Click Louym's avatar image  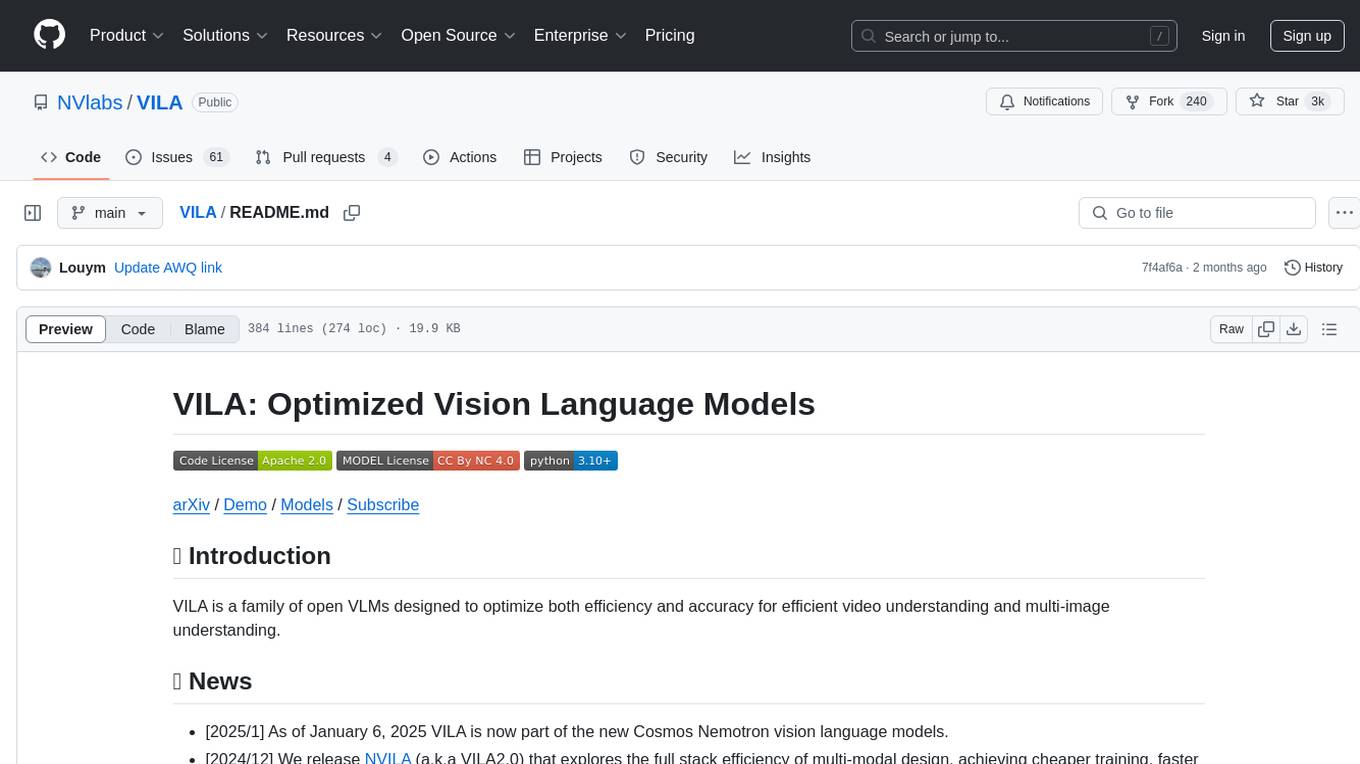41,268
